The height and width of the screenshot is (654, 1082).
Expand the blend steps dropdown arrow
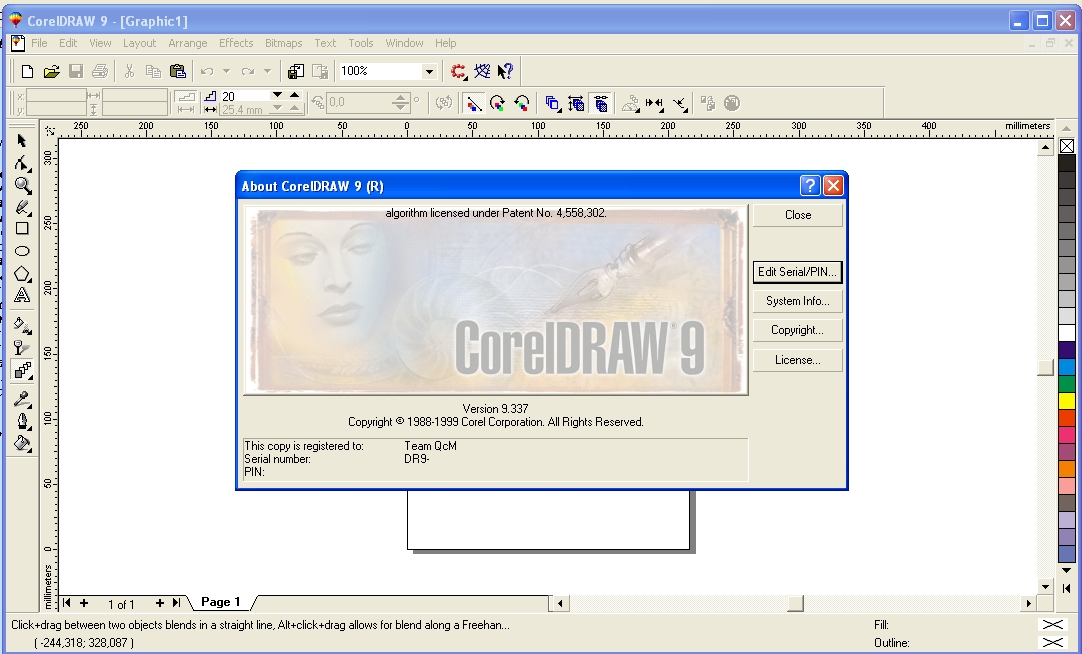pyautogui.click(x=278, y=96)
